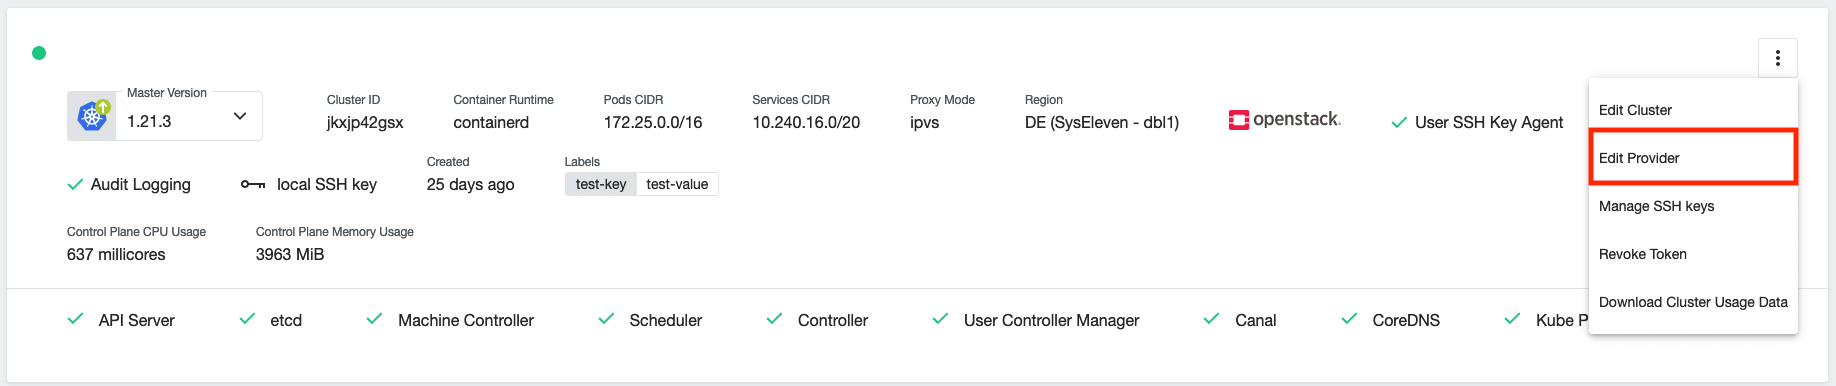
Task: Click the green cluster status dot
Action: click(39, 53)
